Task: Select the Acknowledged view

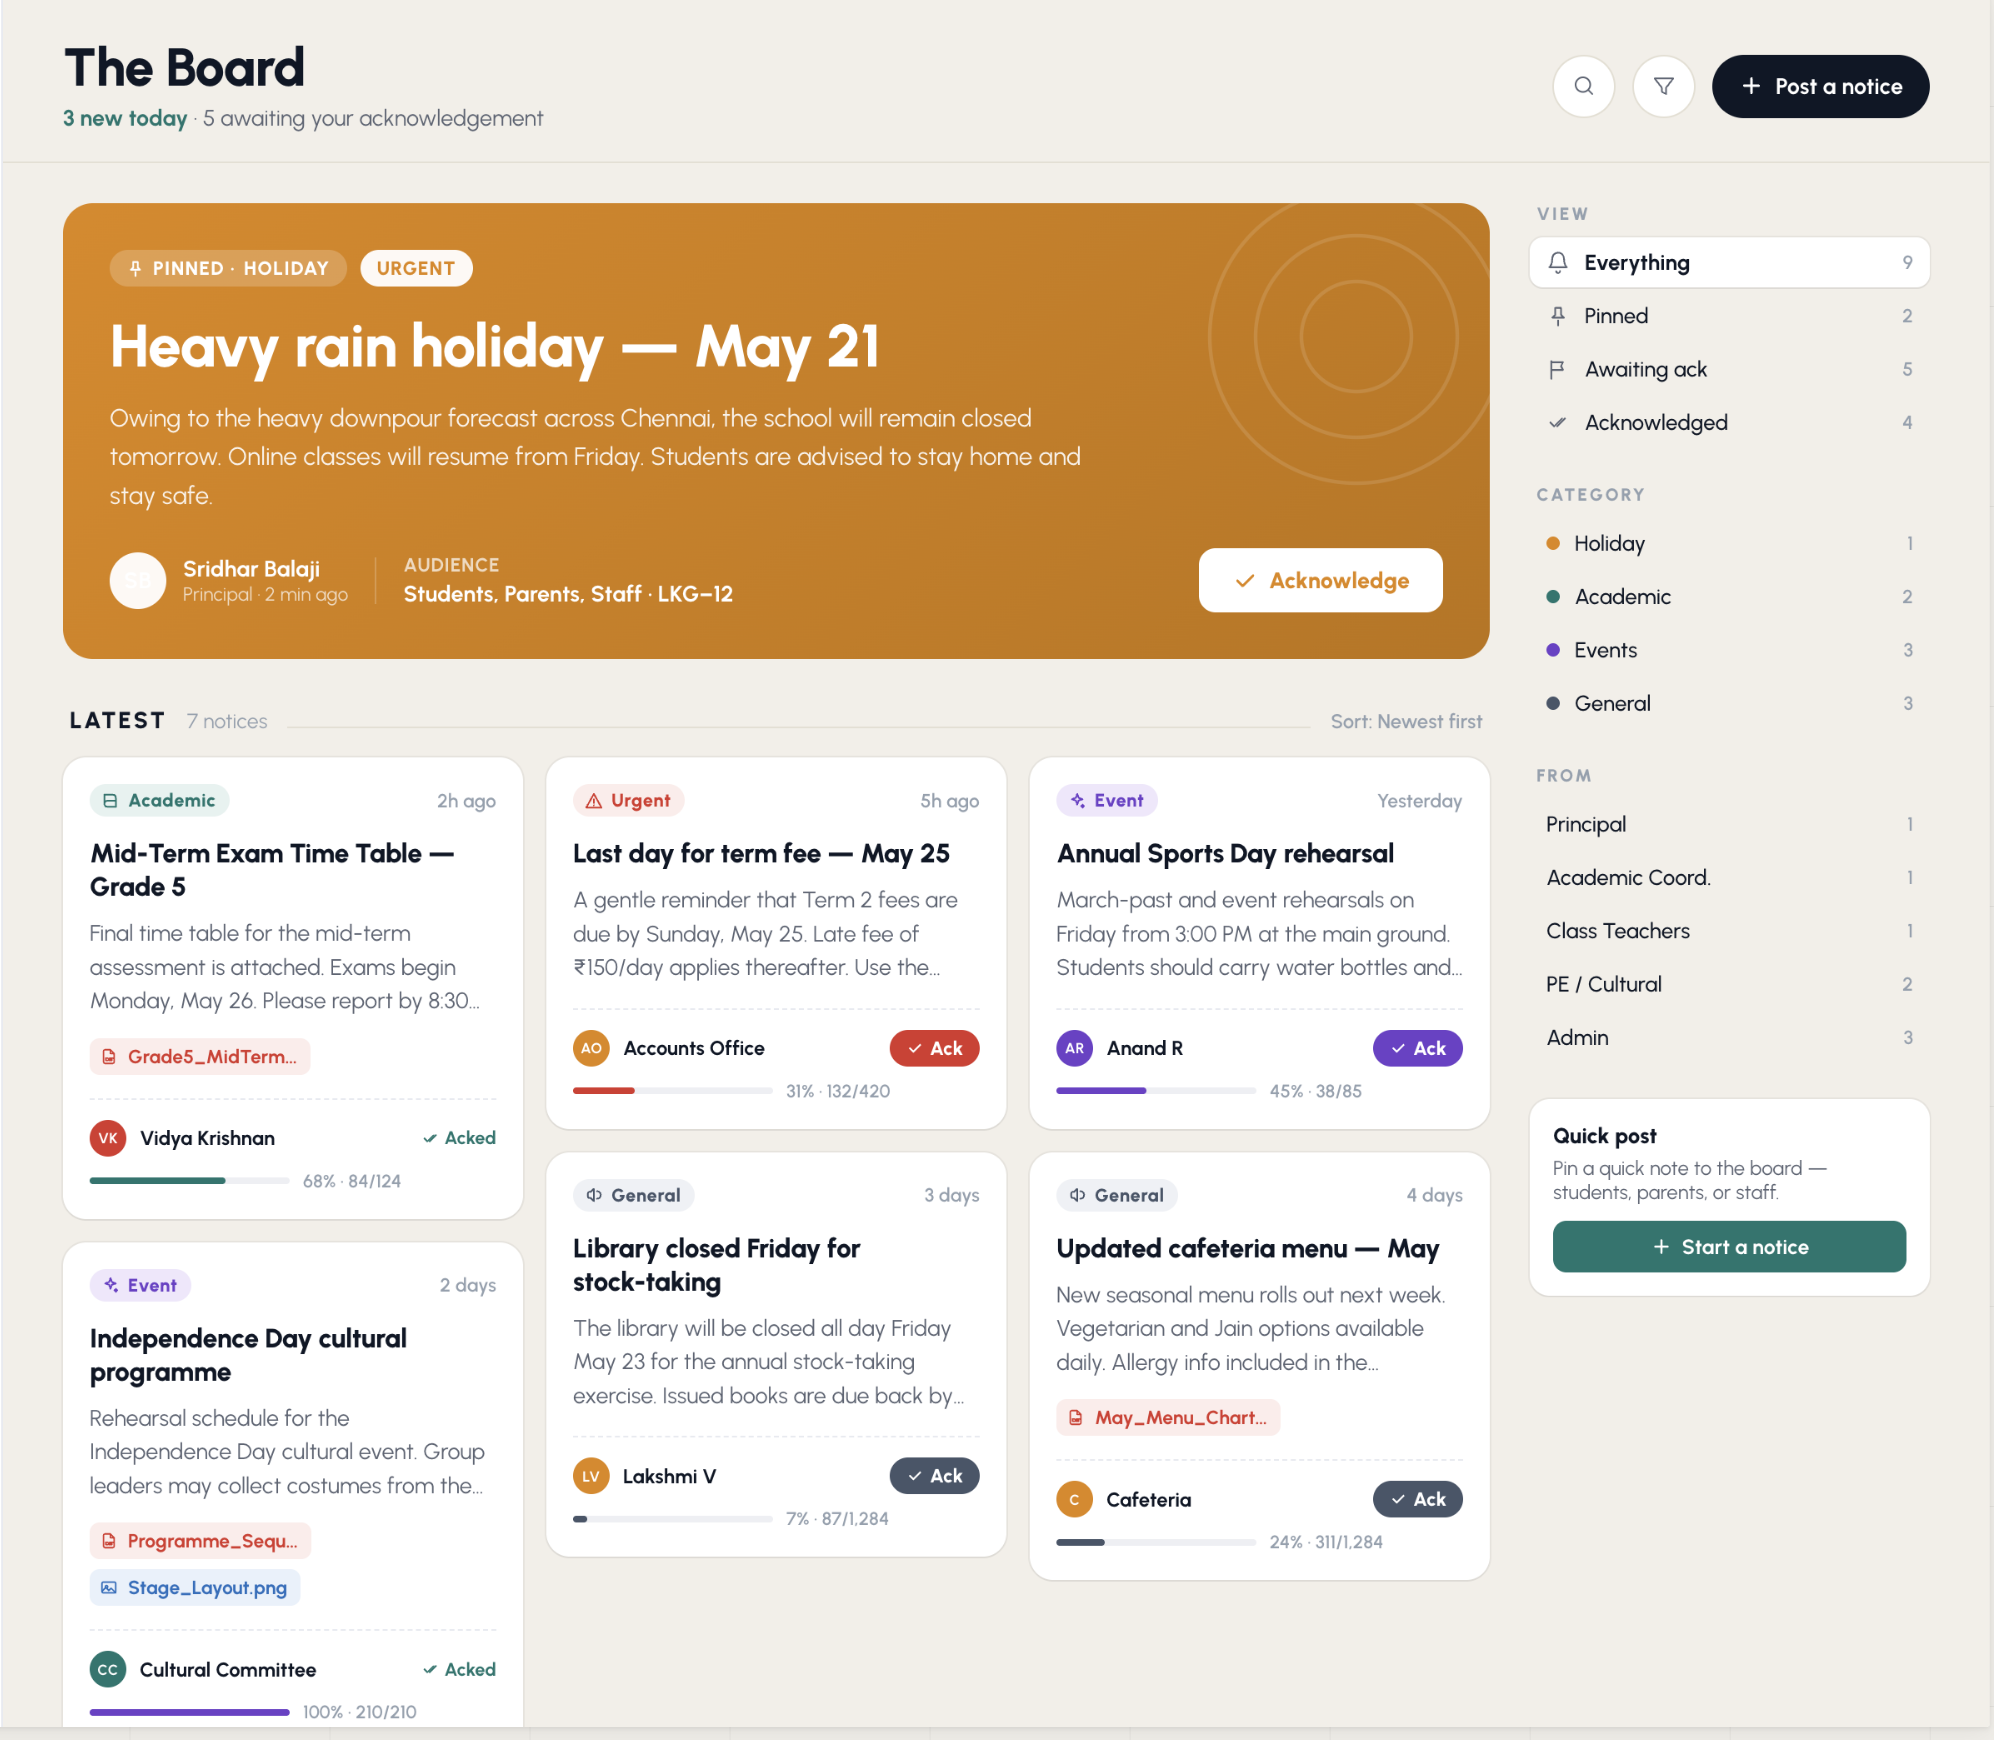Action: tap(1729, 422)
